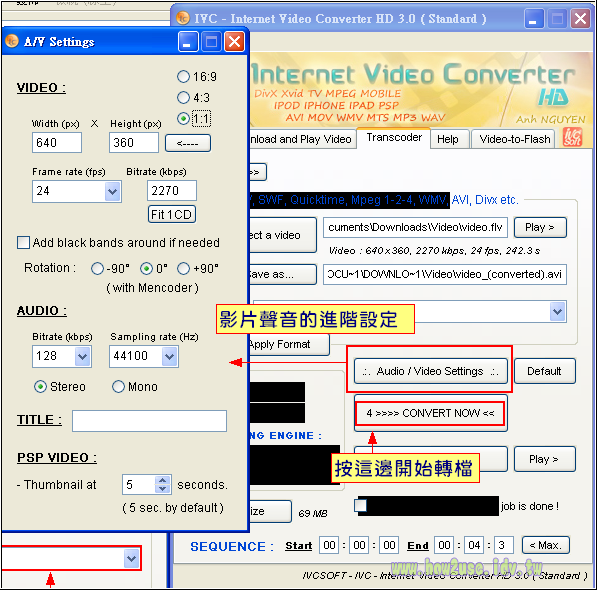Click the End seconds field showing 3
597x590 pixels.
pyautogui.click(x=504, y=545)
